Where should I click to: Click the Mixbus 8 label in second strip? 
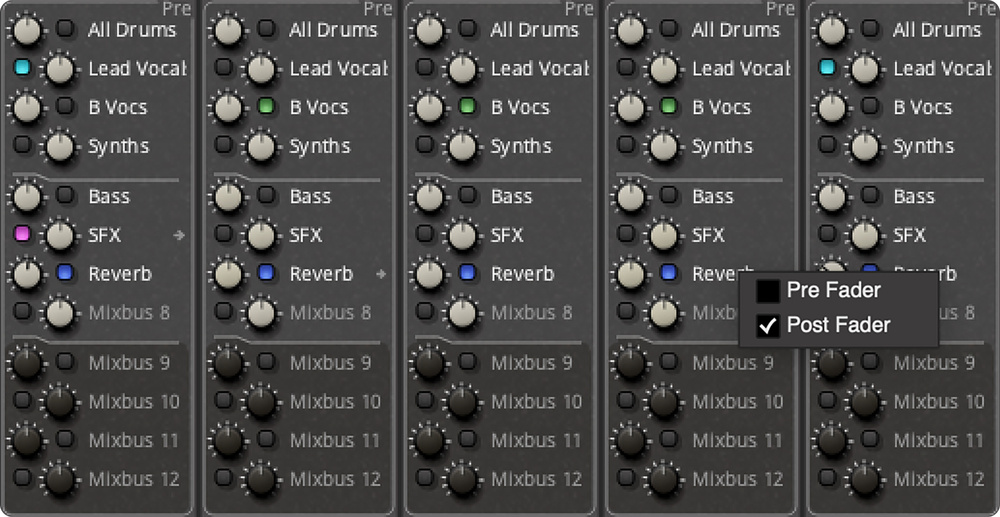[x=330, y=313]
